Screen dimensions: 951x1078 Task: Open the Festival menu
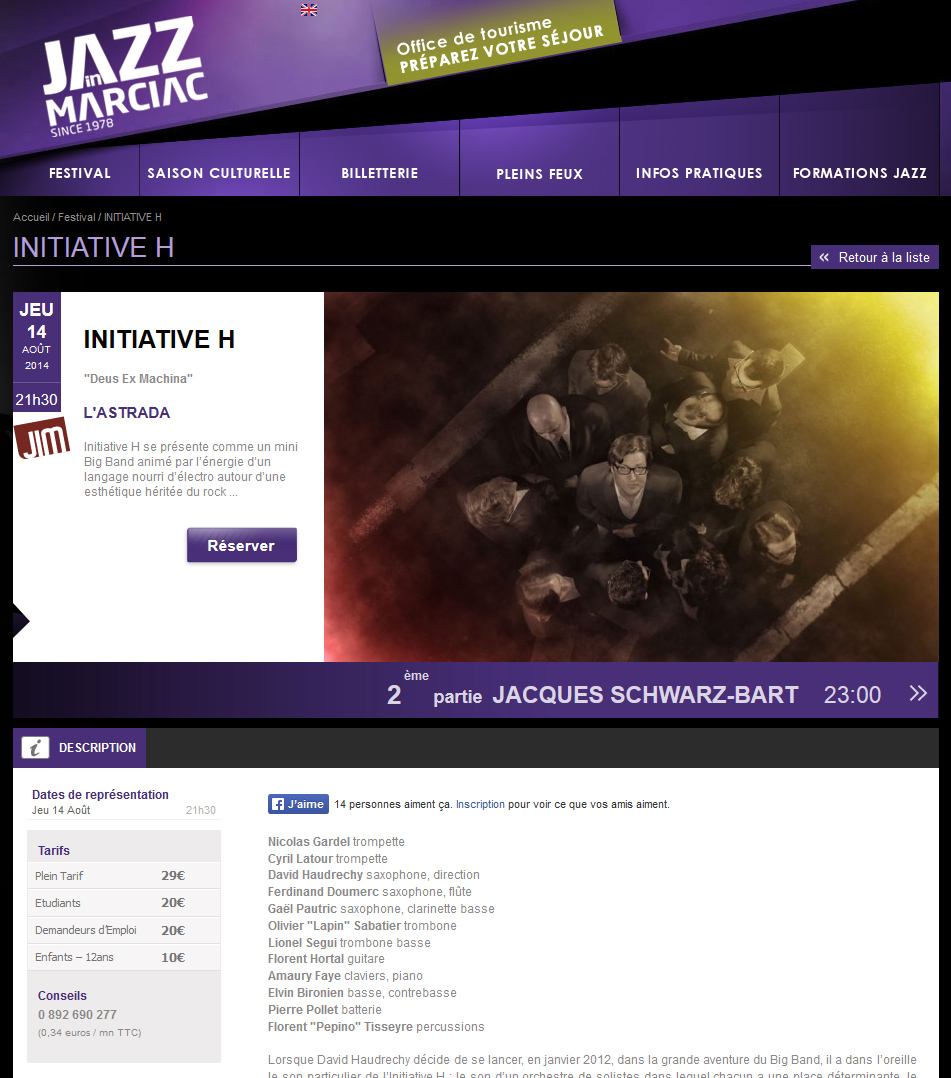[80, 173]
